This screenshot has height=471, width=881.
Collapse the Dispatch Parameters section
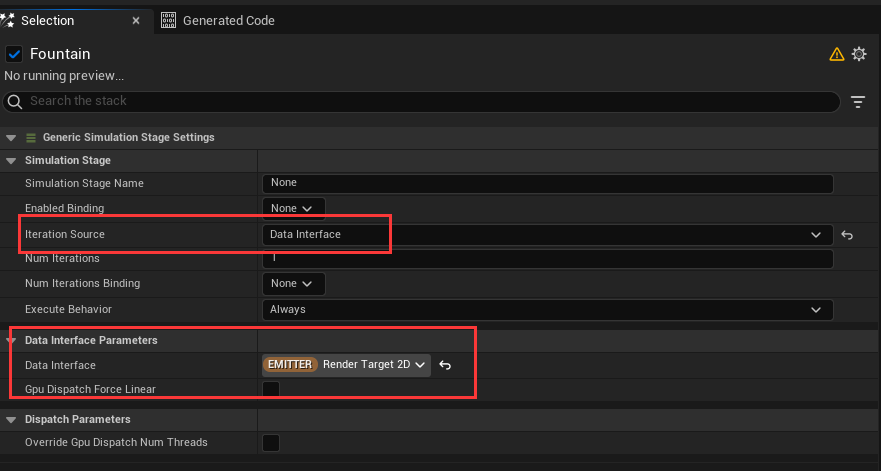click(x=11, y=420)
